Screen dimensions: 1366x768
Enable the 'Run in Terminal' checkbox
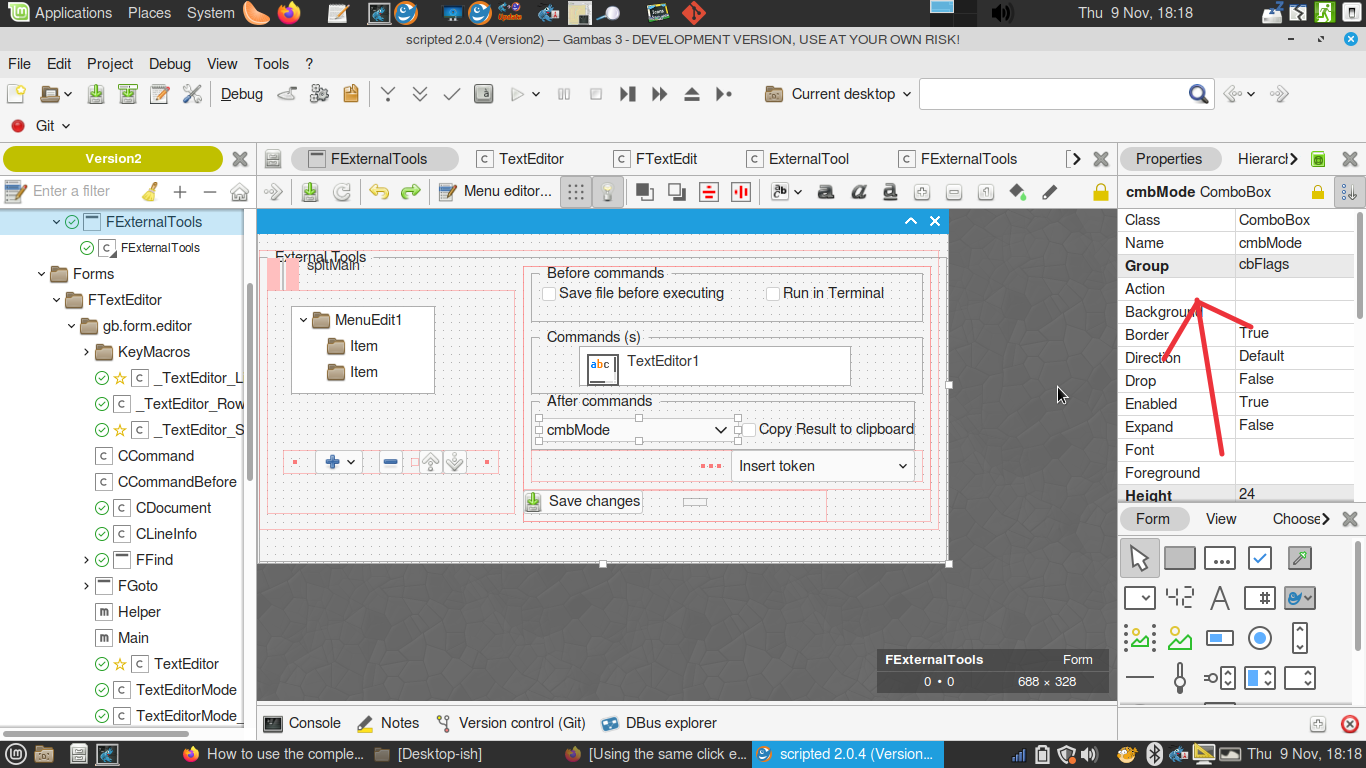click(x=773, y=294)
